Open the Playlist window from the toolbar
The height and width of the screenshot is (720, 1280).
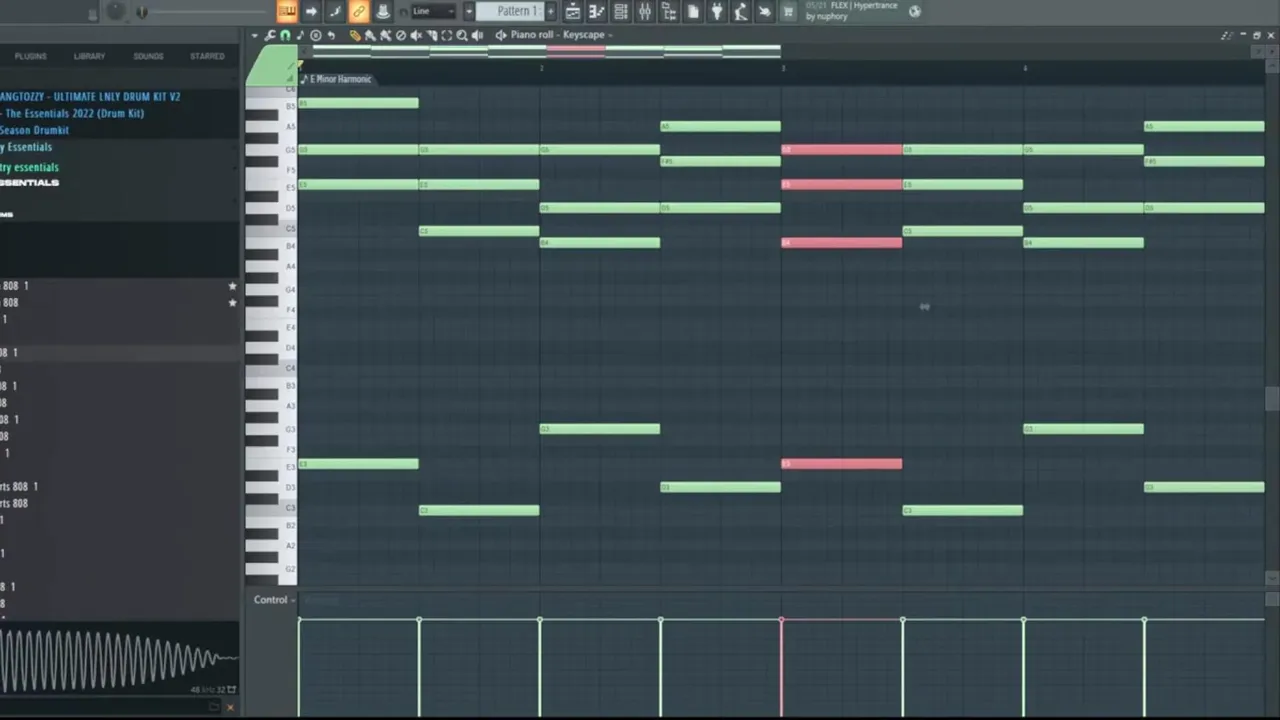(573, 11)
